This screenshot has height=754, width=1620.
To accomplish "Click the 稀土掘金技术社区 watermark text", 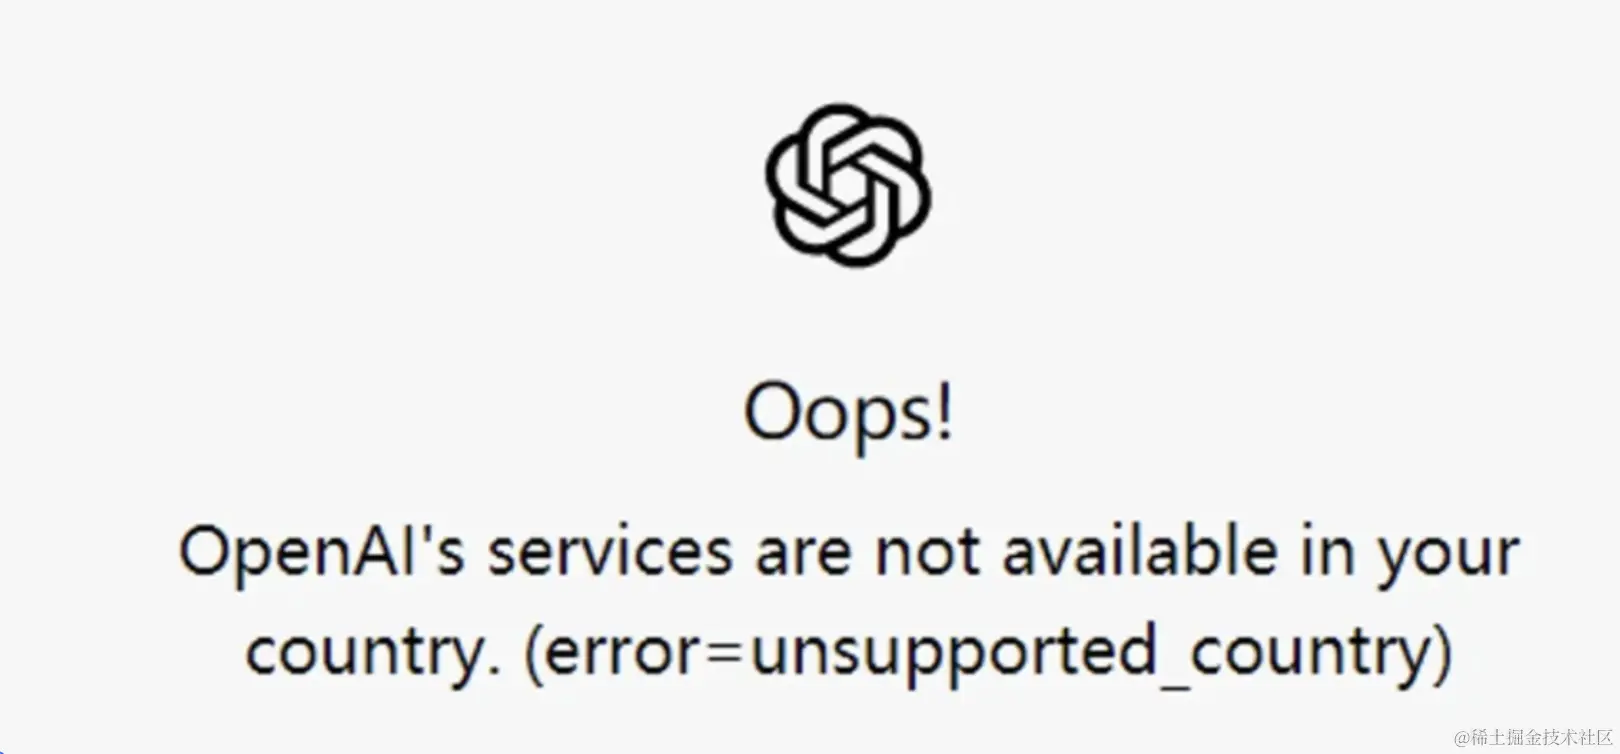I will click(1541, 738).
